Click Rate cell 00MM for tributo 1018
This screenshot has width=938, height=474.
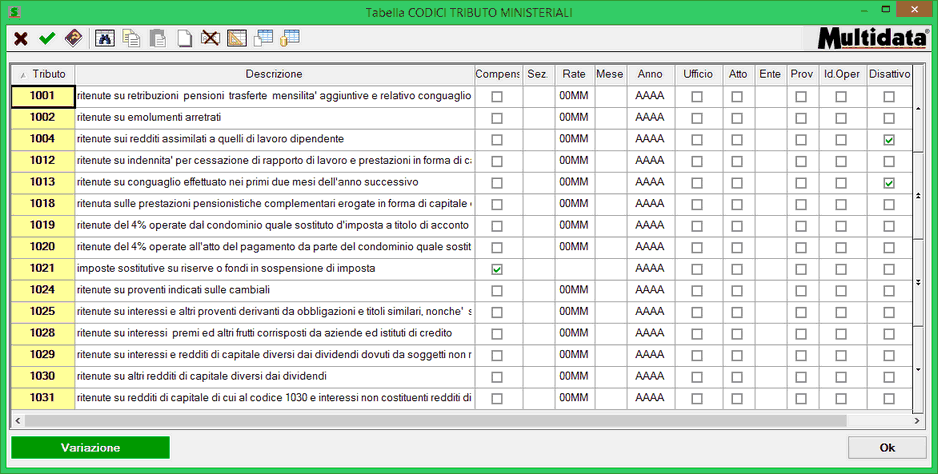574,203
